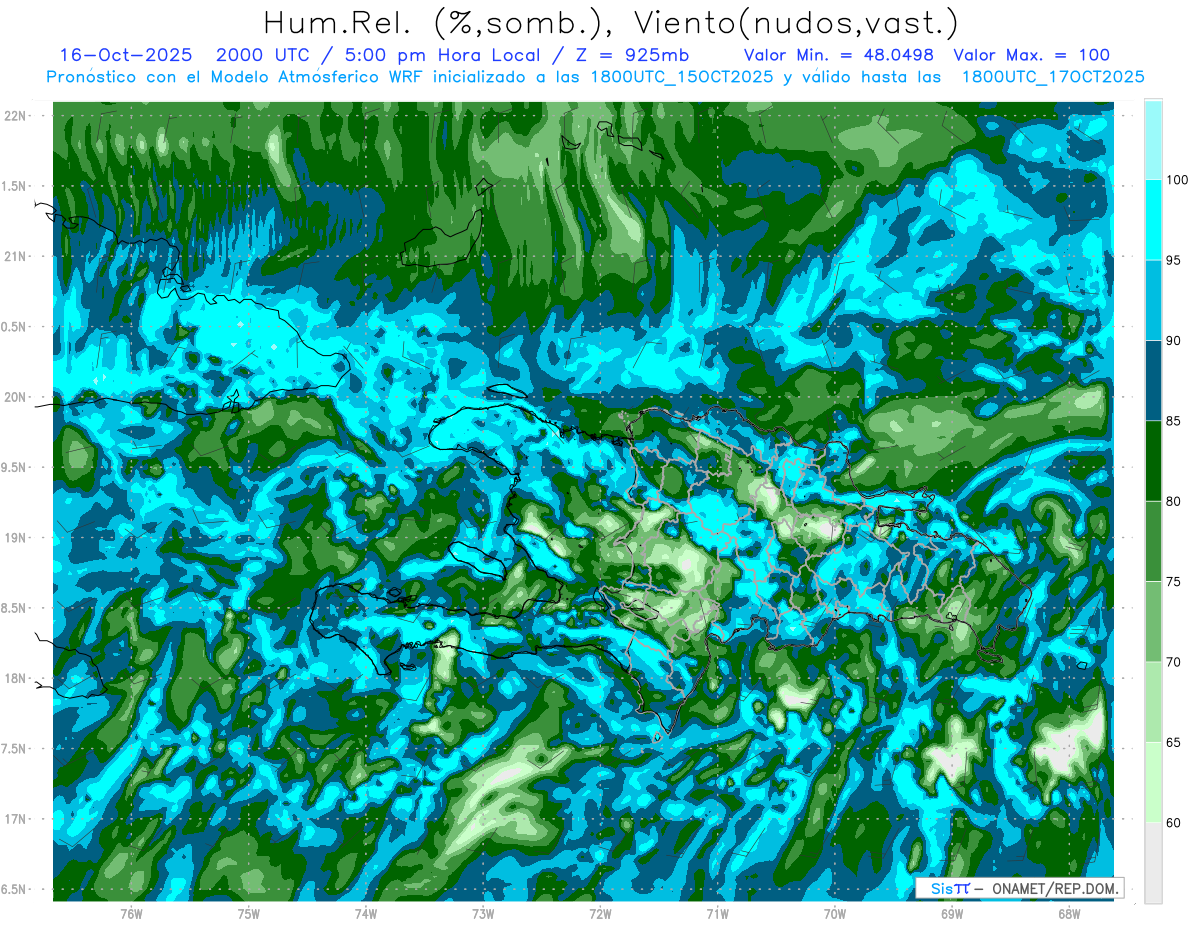Screen dimensions: 1200x927
Task: Select the '72W' longitude label
Action: 600,914
